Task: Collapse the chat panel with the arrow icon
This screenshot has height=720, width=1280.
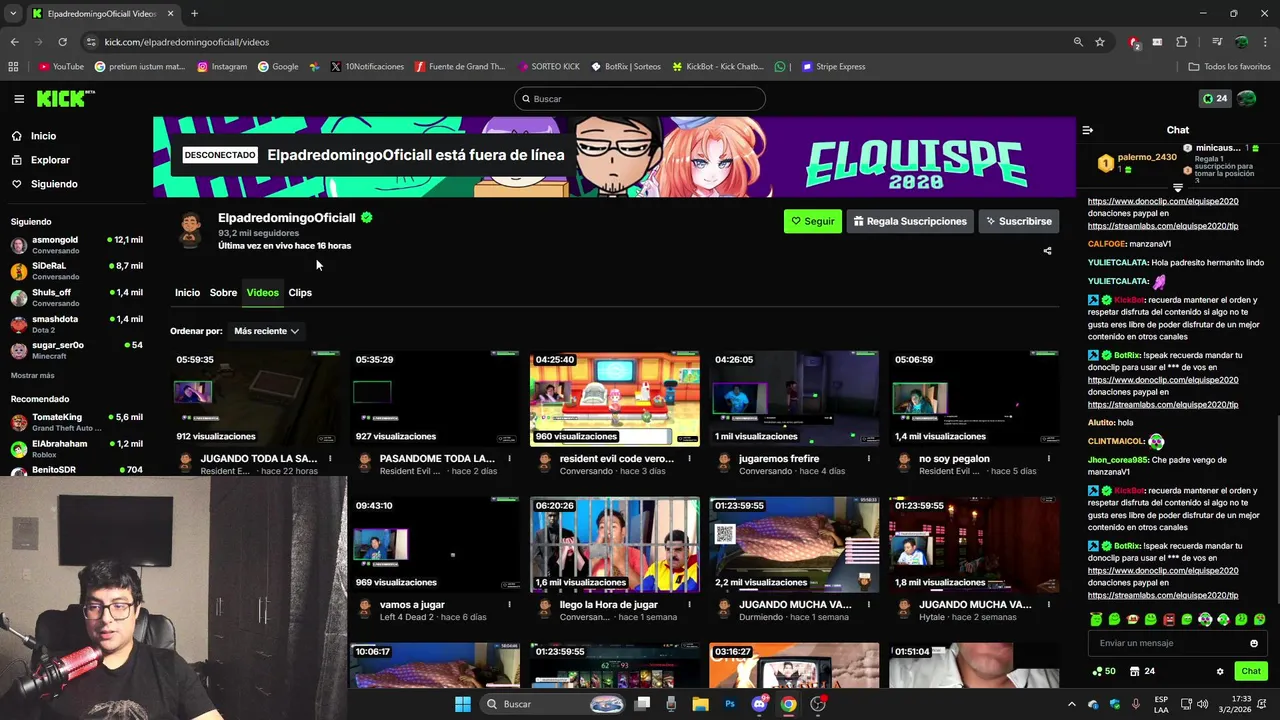Action: pos(1088,130)
